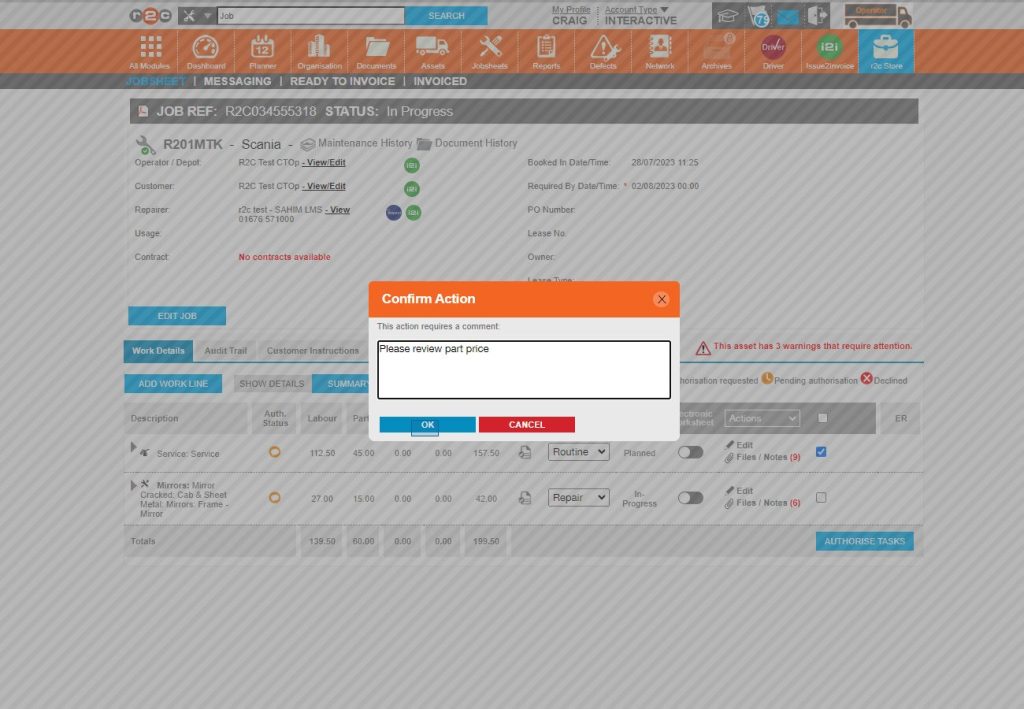The width and height of the screenshot is (1024, 709).
Task: Select the Assets truck icon
Action: 432,50
